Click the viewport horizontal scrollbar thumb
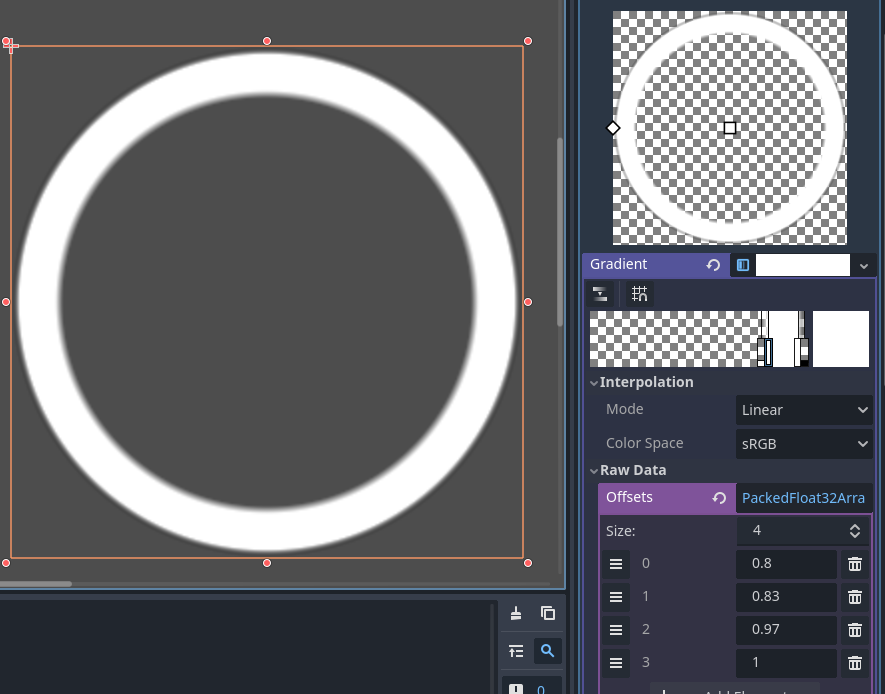Image resolution: width=885 pixels, height=694 pixels. click(36, 584)
